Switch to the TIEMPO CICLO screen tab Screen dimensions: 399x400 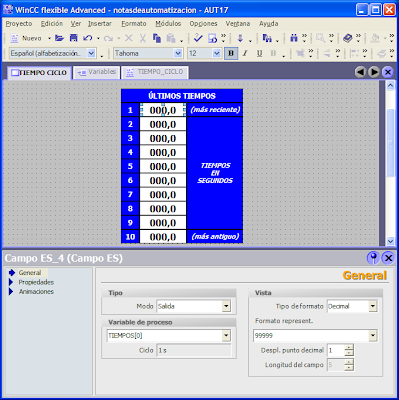point(39,73)
